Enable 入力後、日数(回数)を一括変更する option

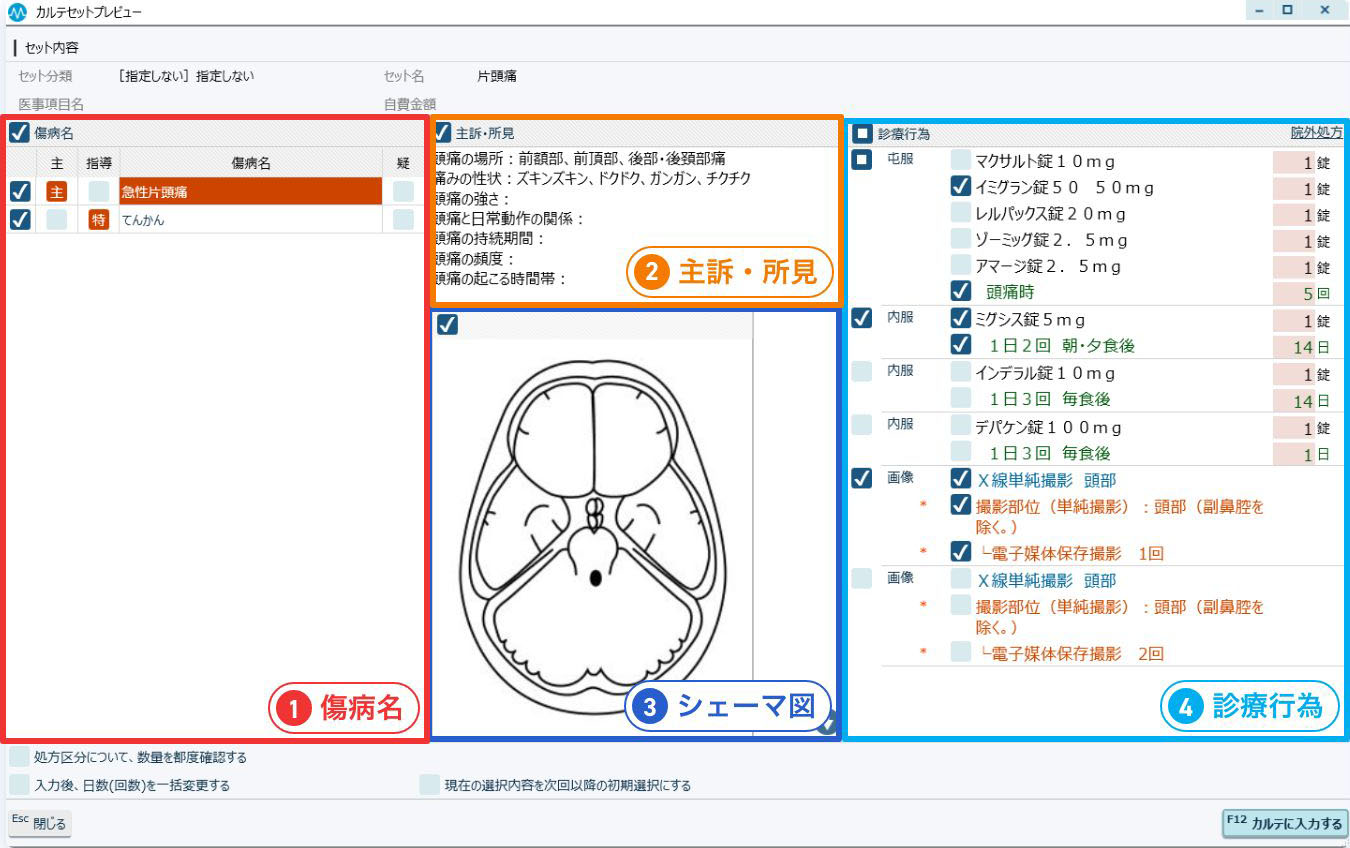[x=19, y=785]
